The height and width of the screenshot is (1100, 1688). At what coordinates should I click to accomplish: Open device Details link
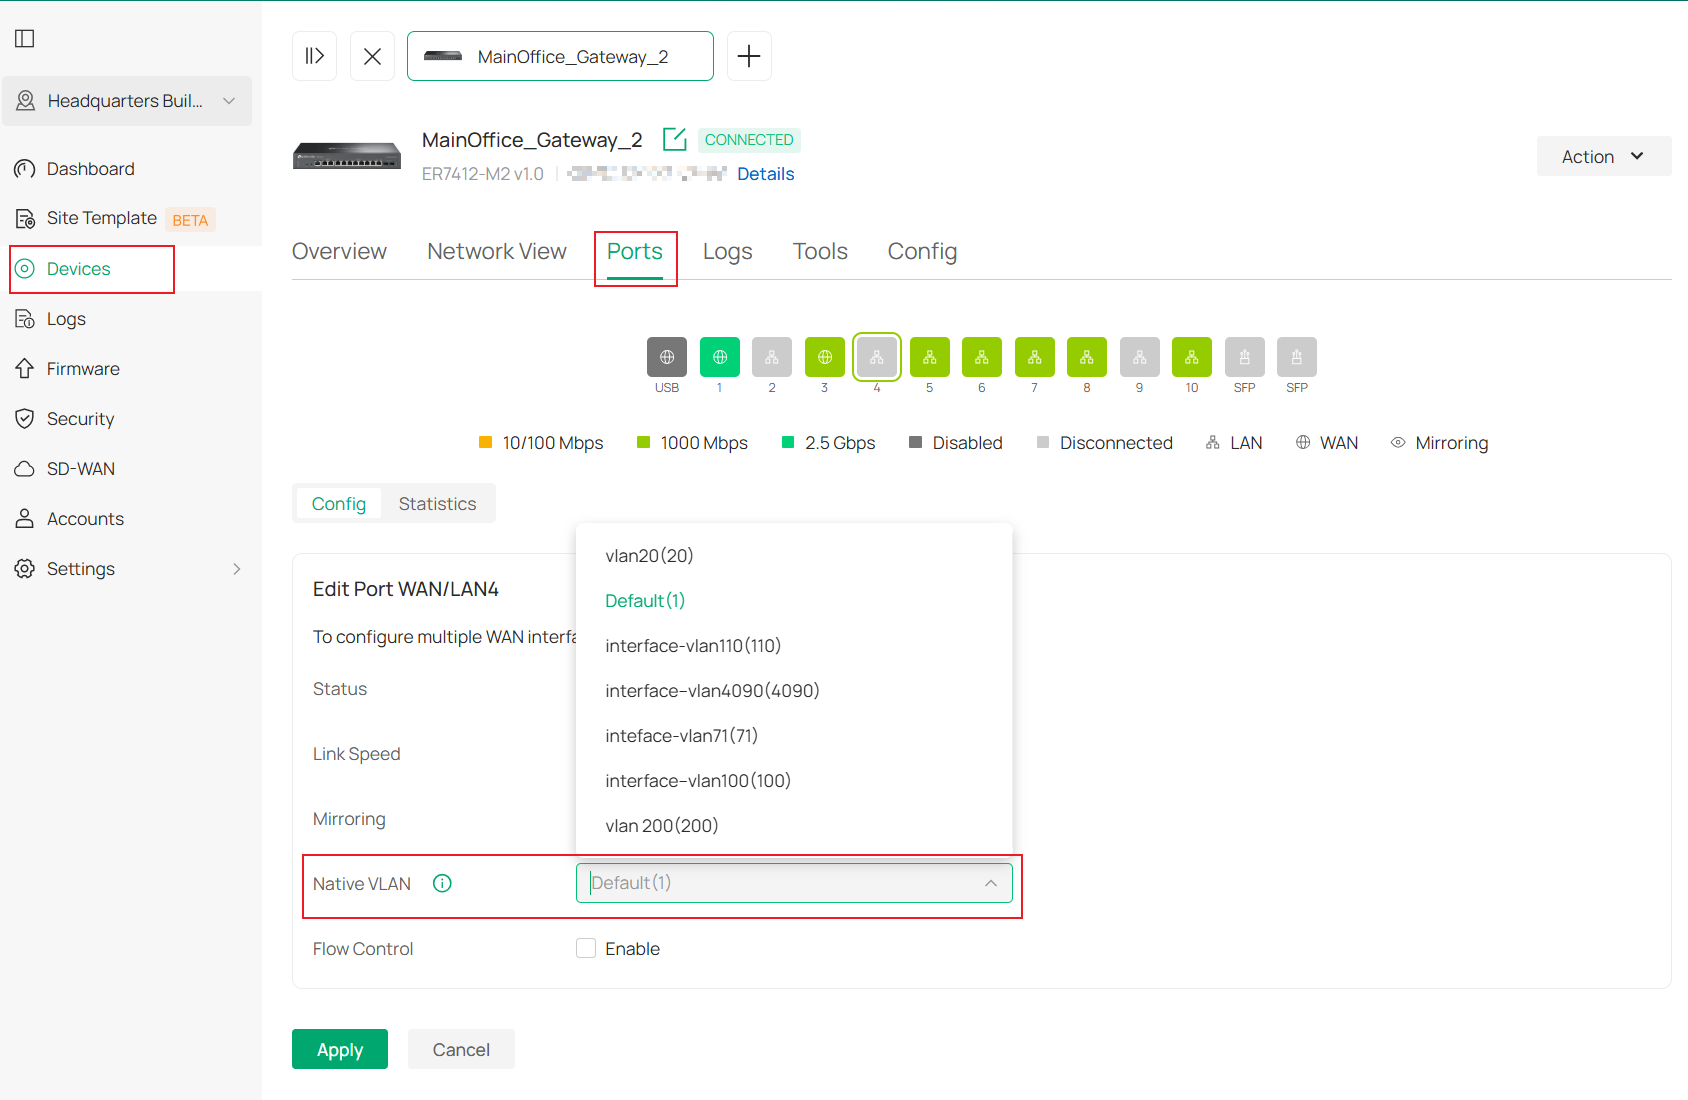tap(765, 173)
